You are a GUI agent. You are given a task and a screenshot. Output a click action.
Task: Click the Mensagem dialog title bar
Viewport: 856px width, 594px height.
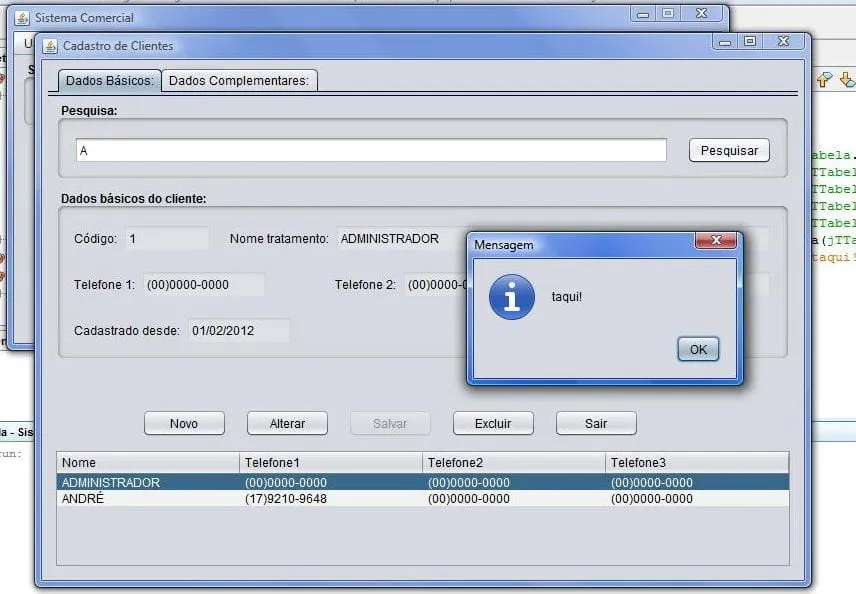click(x=582, y=245)
